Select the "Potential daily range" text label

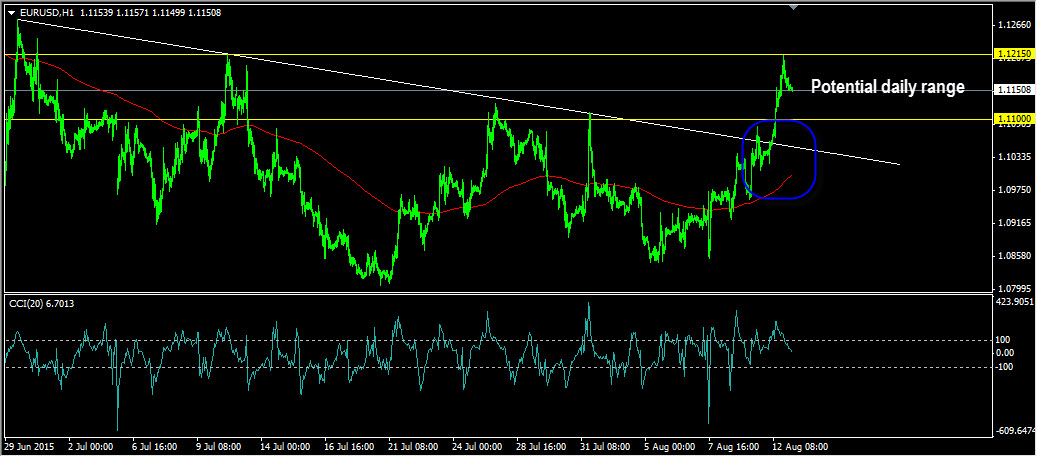[888, 87]
